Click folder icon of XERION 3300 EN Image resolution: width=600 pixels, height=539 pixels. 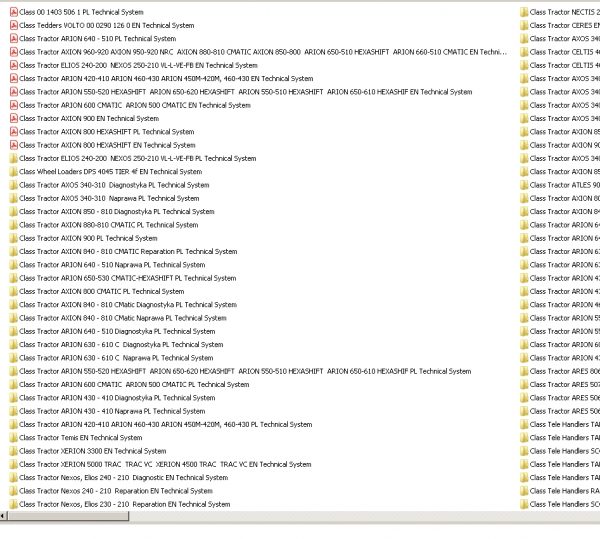click(13, 451)
